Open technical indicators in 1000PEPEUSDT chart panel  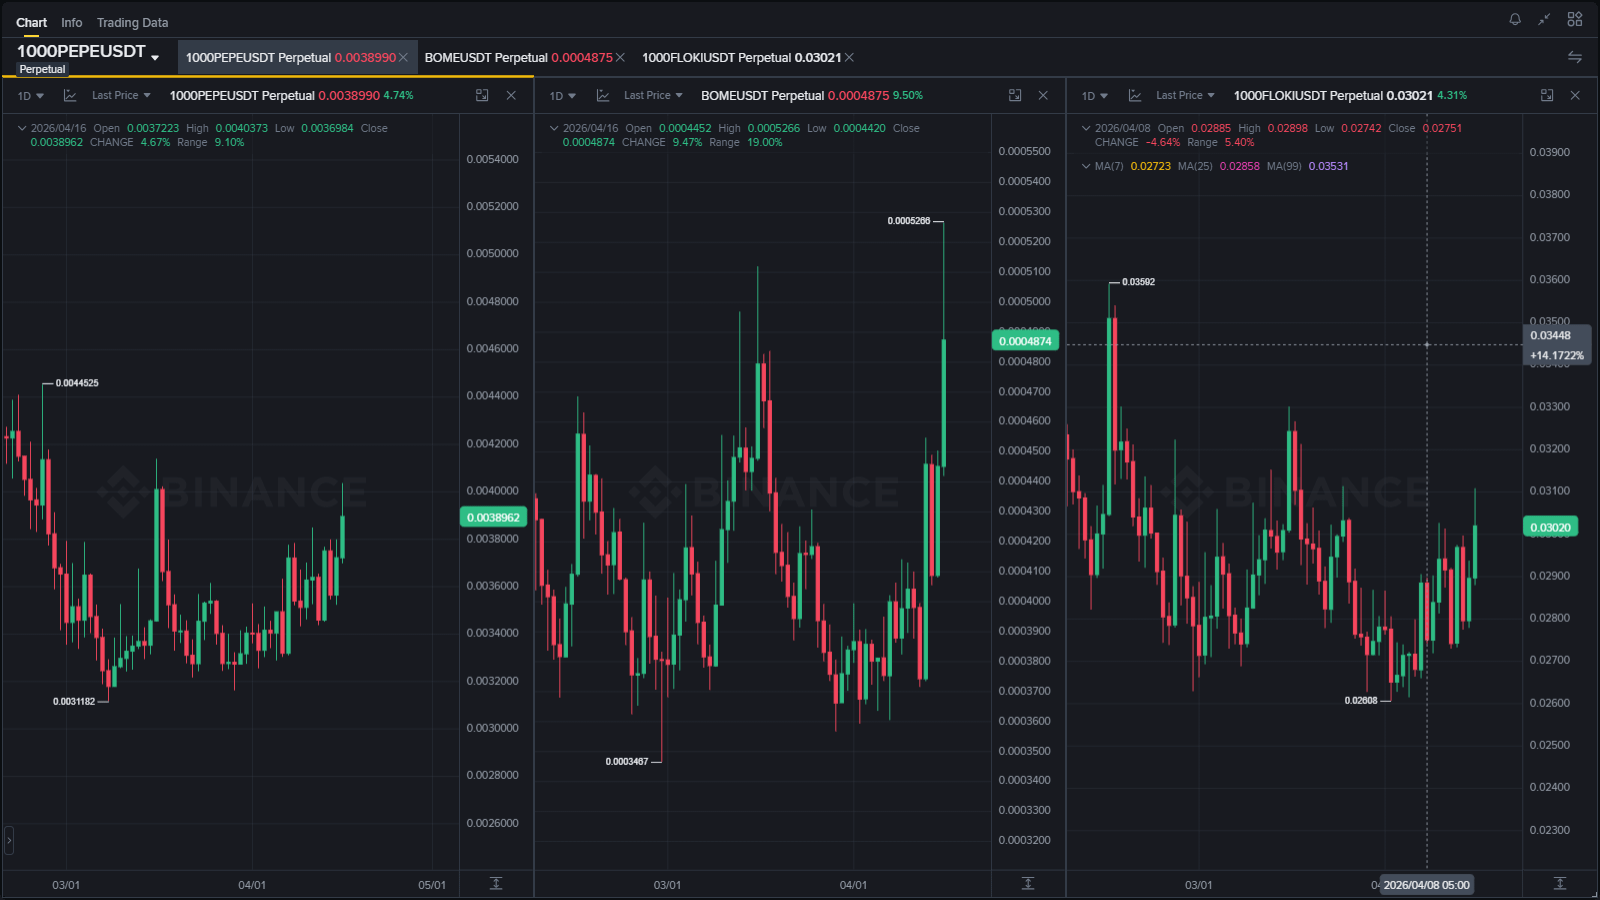click(70, 96)
